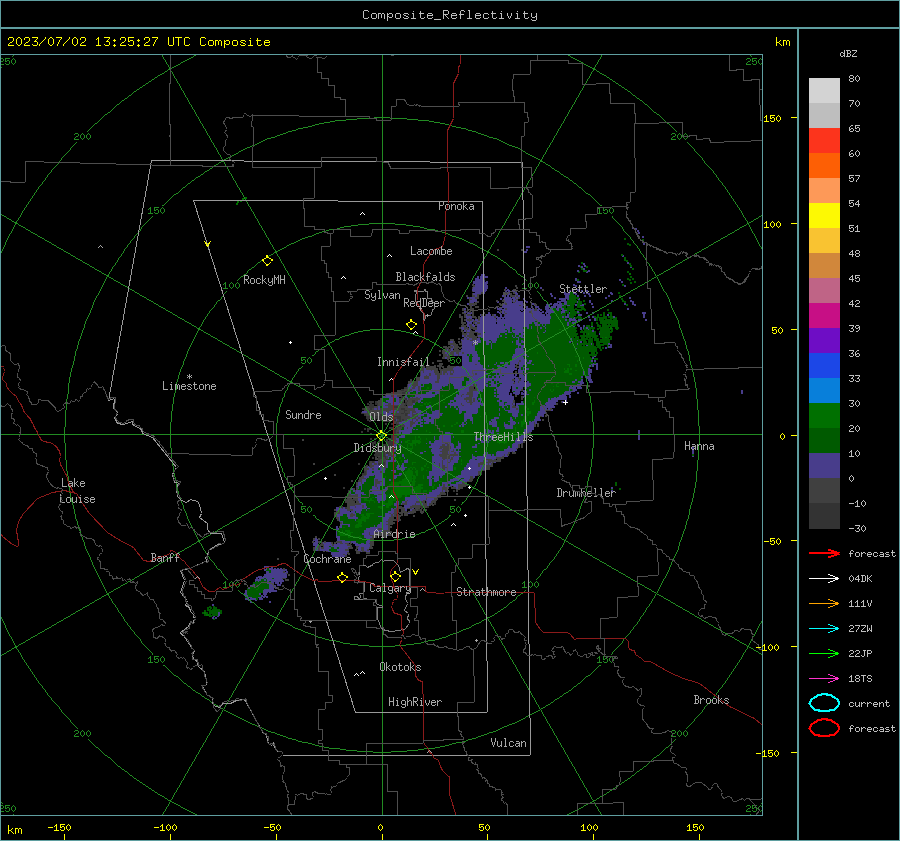
Task: Click the magenta 18TS arrow icon
Action: click(824, 679)
